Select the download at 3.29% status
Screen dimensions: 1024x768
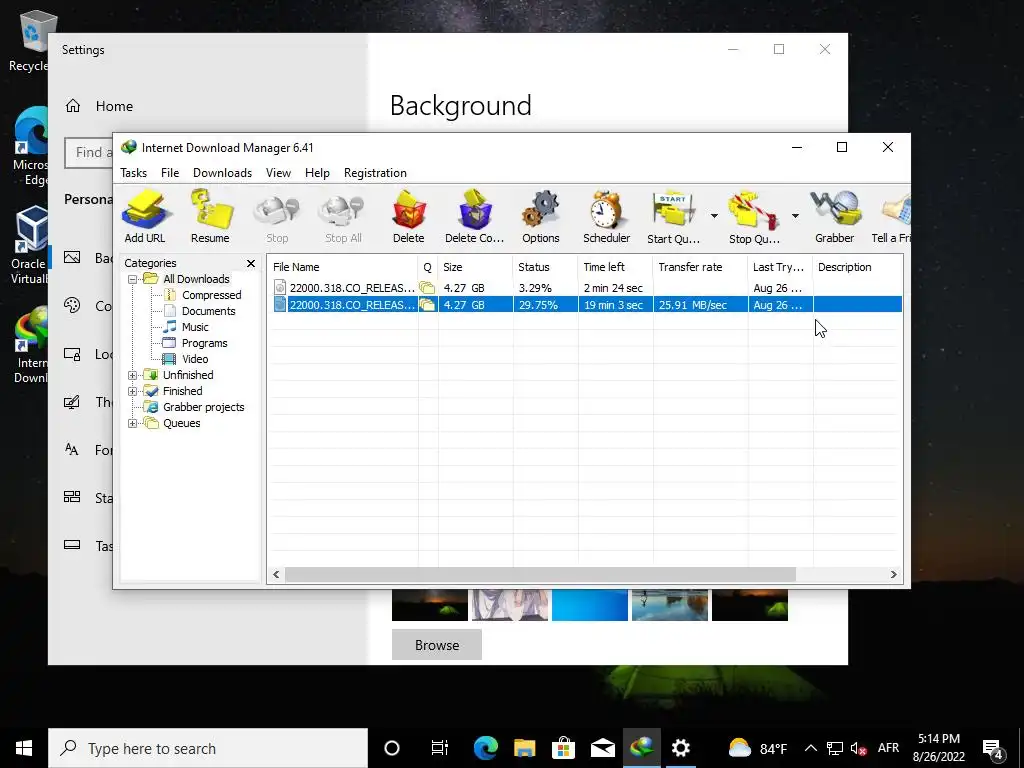(585, 288)
